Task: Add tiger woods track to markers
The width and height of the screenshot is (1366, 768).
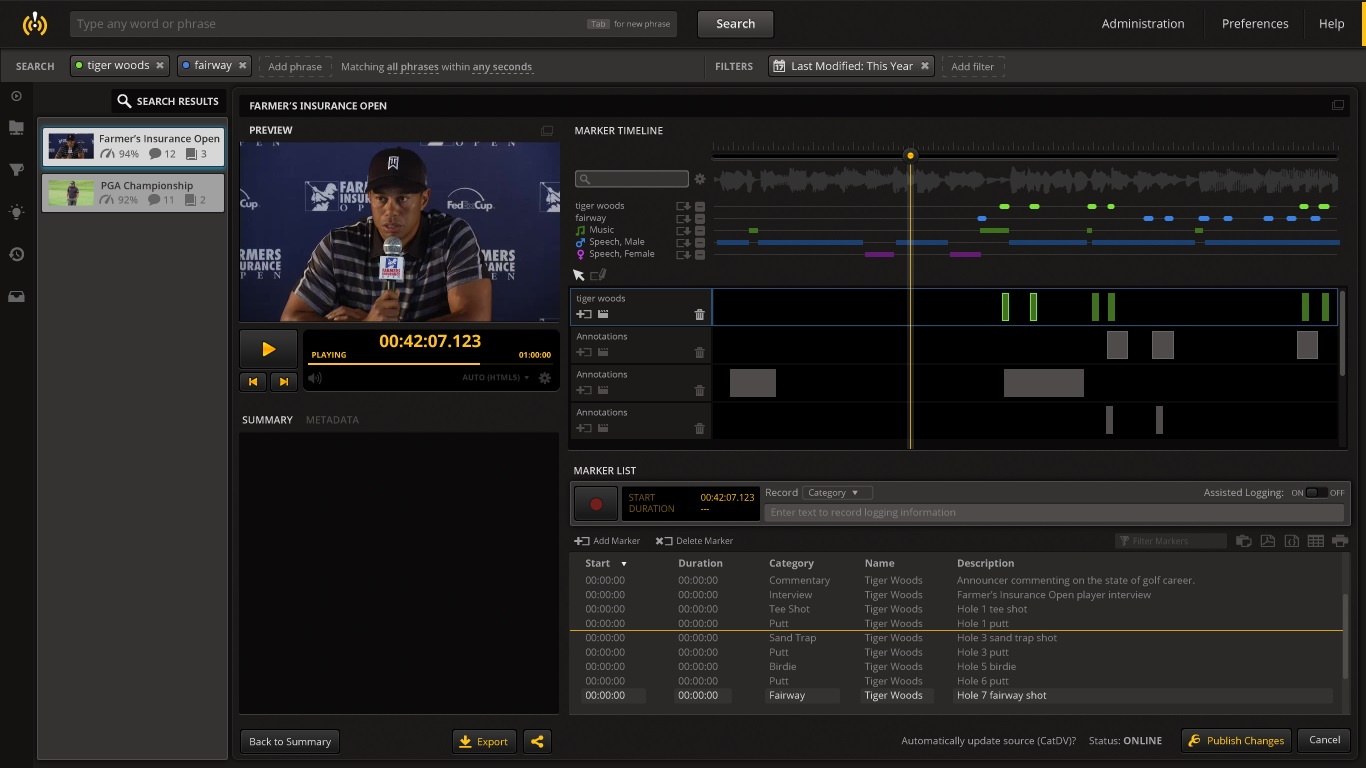Action: pyautogui.click(x=684, y=206)
